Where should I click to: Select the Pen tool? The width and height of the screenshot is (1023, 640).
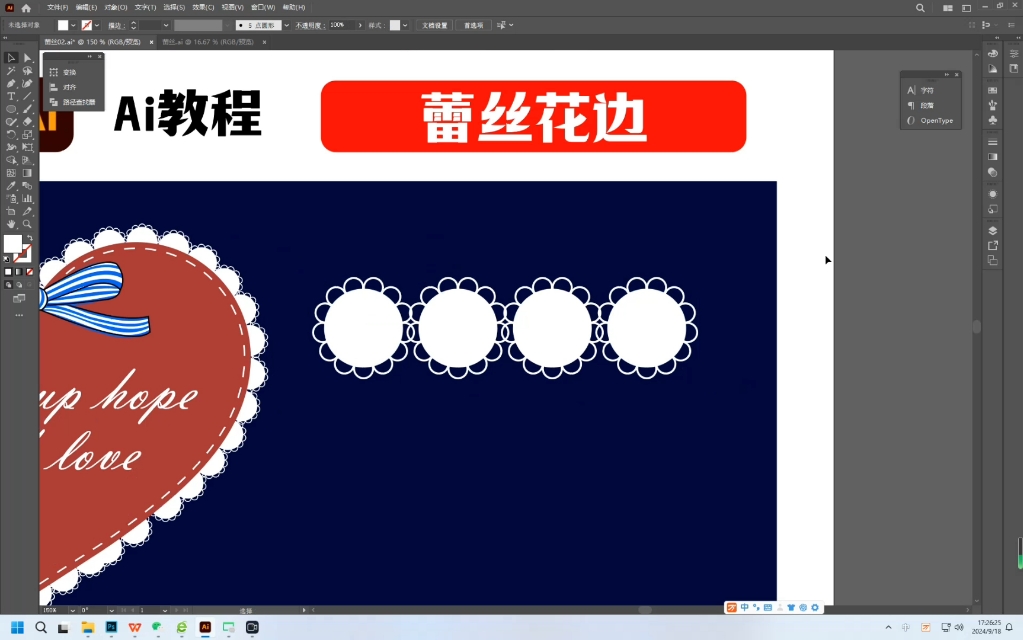(10, 84)
